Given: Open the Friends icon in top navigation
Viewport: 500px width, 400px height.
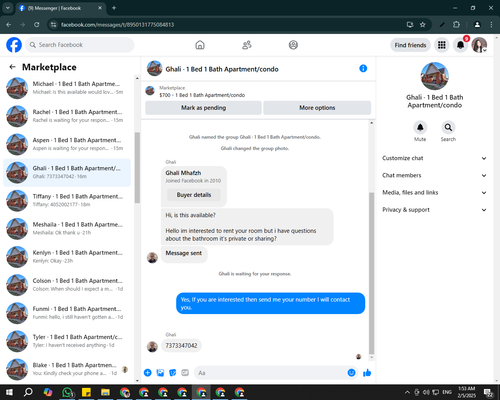Looking at the screenshot, I should point(247,45).
